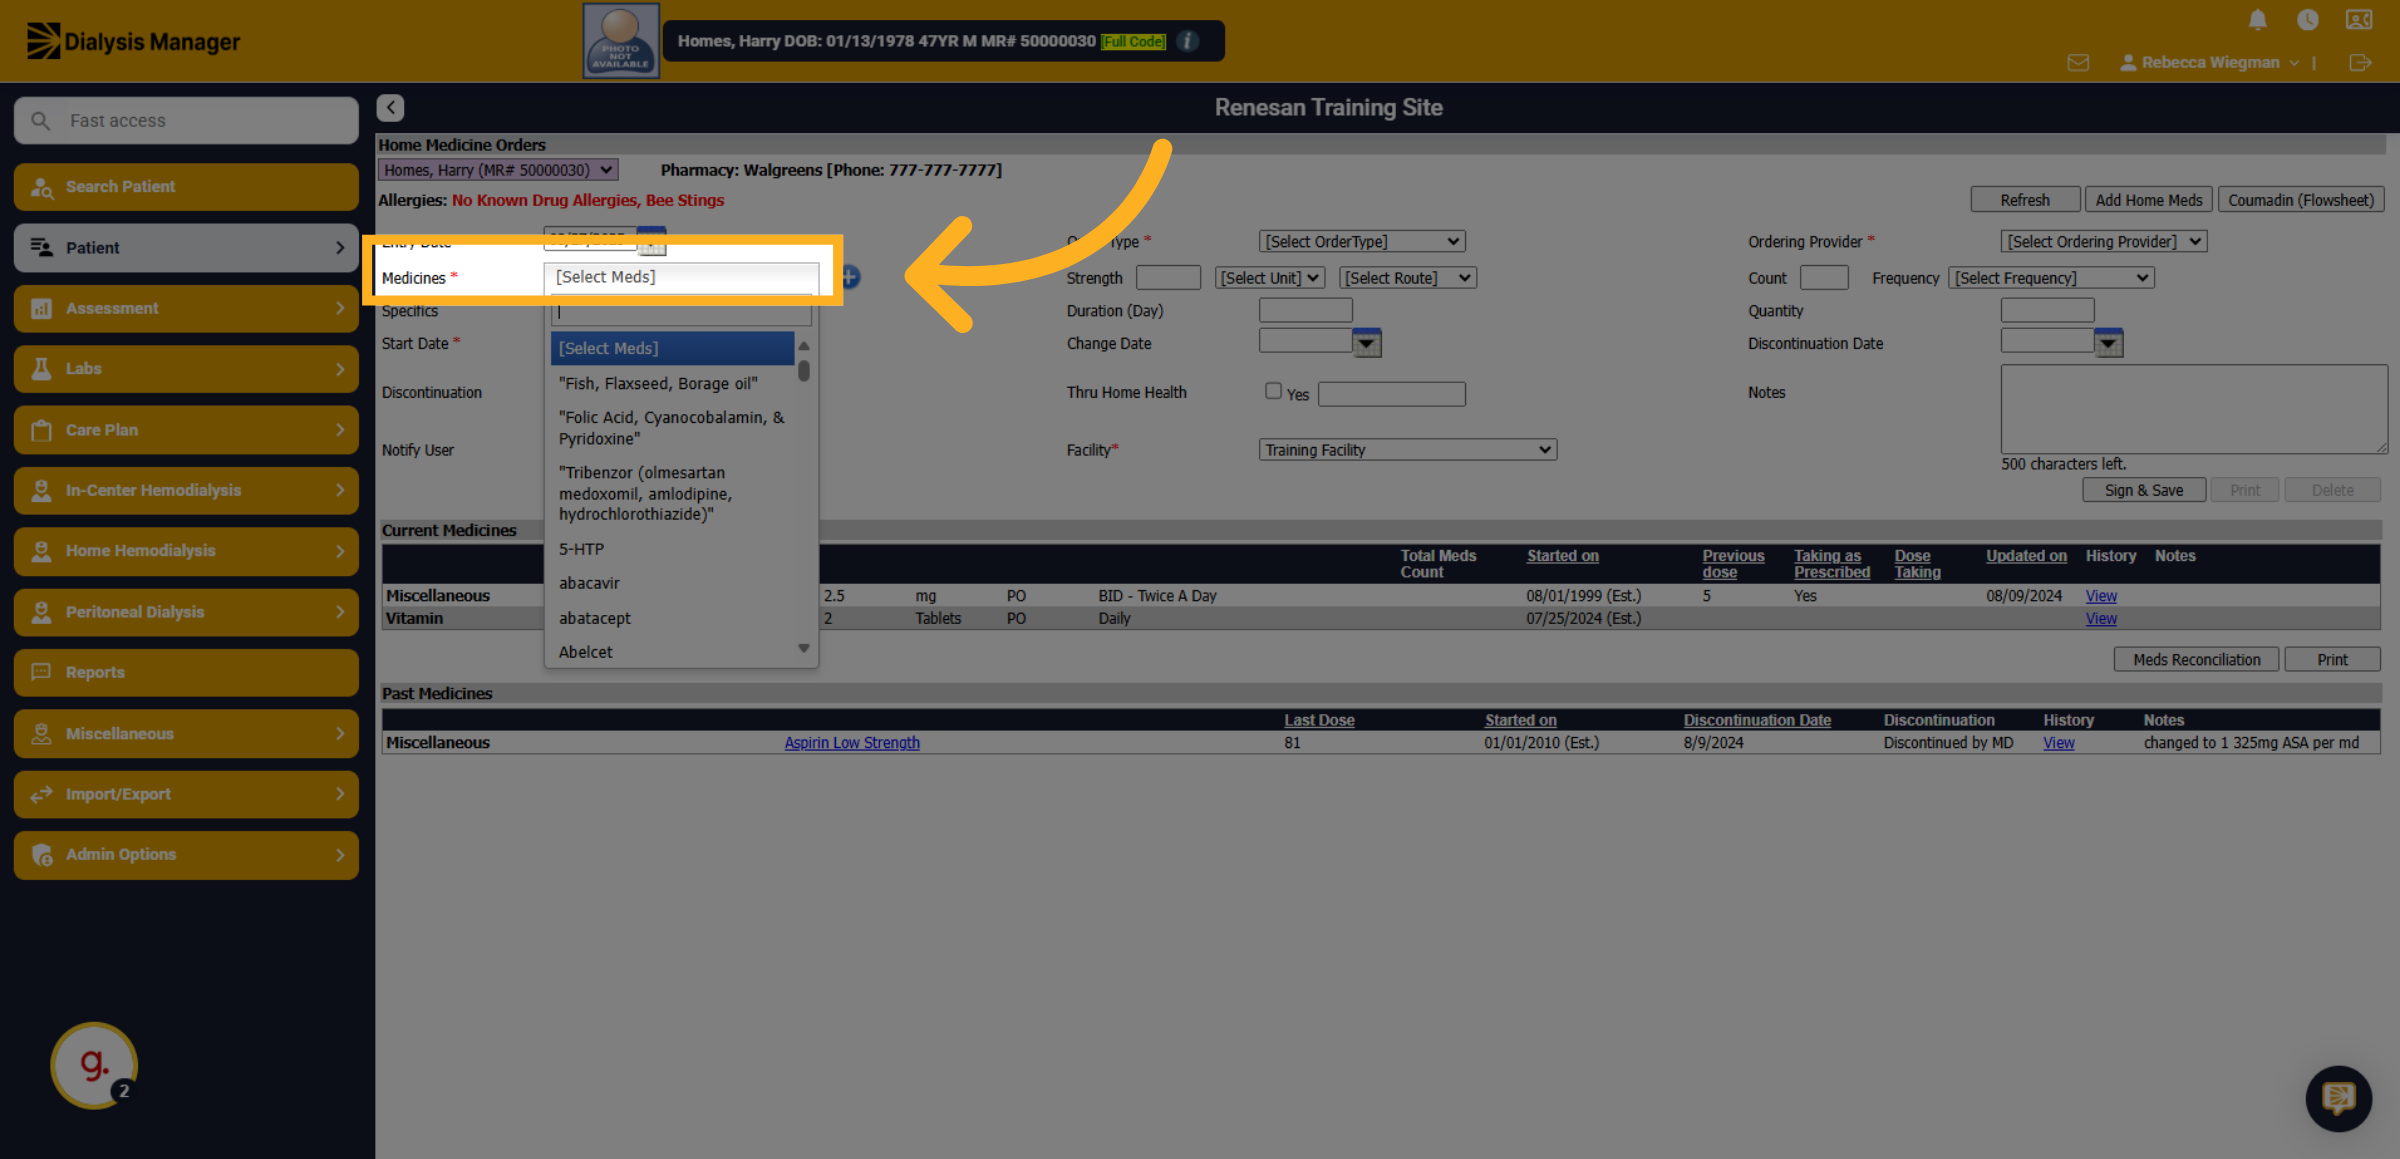Open the clock history icon
Image resolution: width=2400 pixels, height=1159 pixels.
tap(2308, 20)
